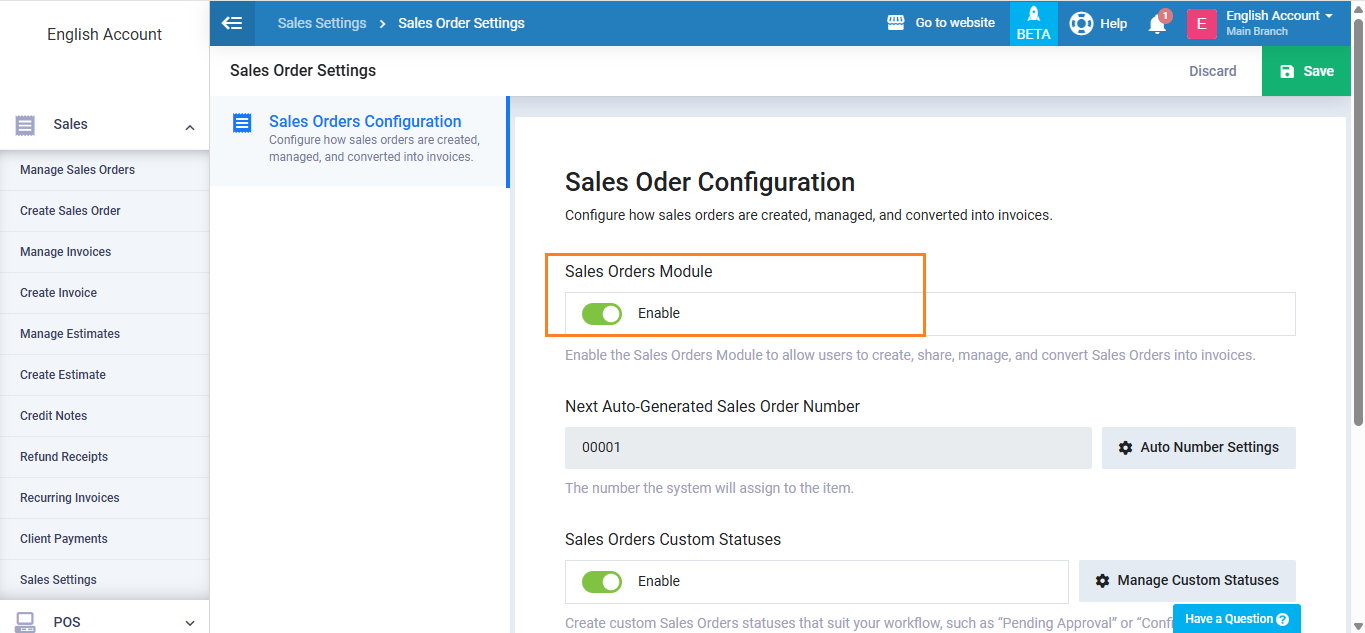Screen dimensions: 1365x633
Task: Open Manage Invoices from sidebar
Action: click(66, 252)
